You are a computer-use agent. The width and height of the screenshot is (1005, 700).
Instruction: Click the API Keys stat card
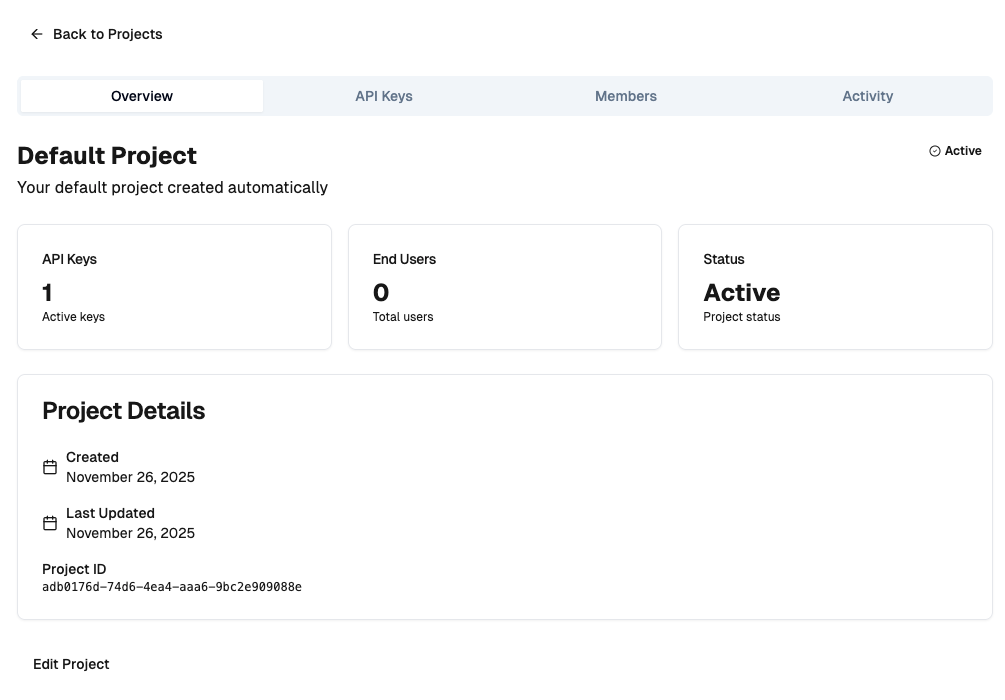(174, 286)
